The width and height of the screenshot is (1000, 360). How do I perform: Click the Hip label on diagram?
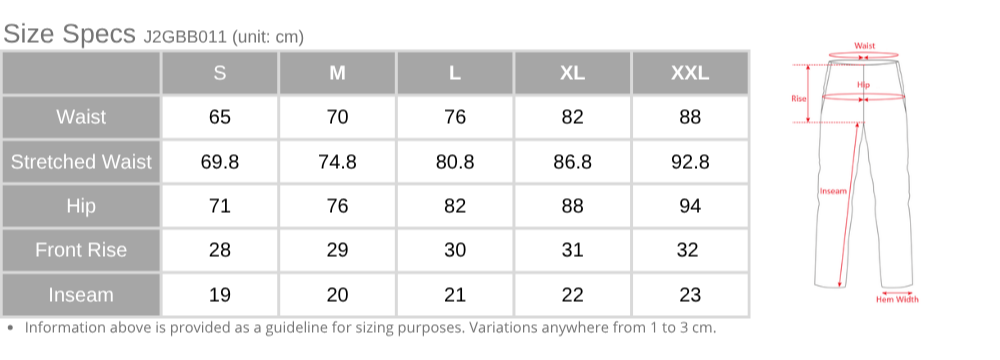point(863,84)
